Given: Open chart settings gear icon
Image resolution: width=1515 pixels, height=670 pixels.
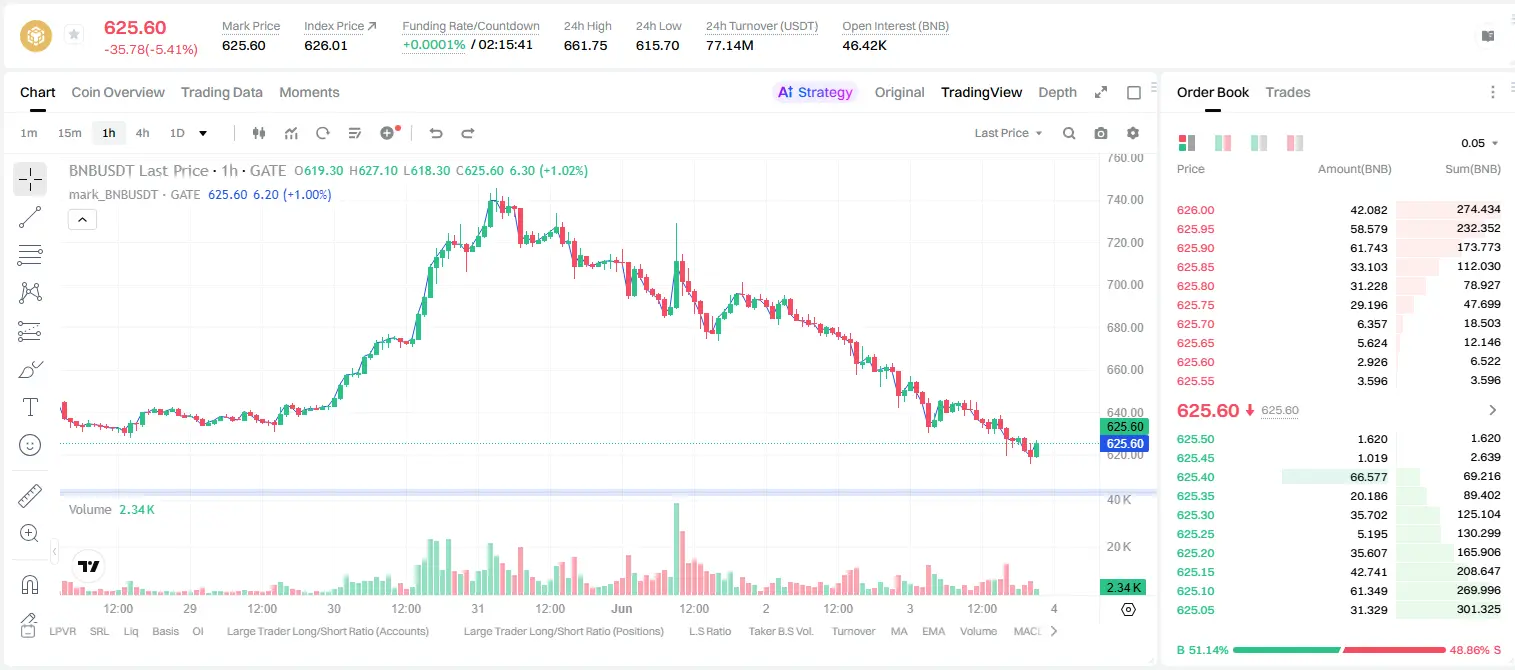Looking at the screenshot, I should coord(1133,133).
